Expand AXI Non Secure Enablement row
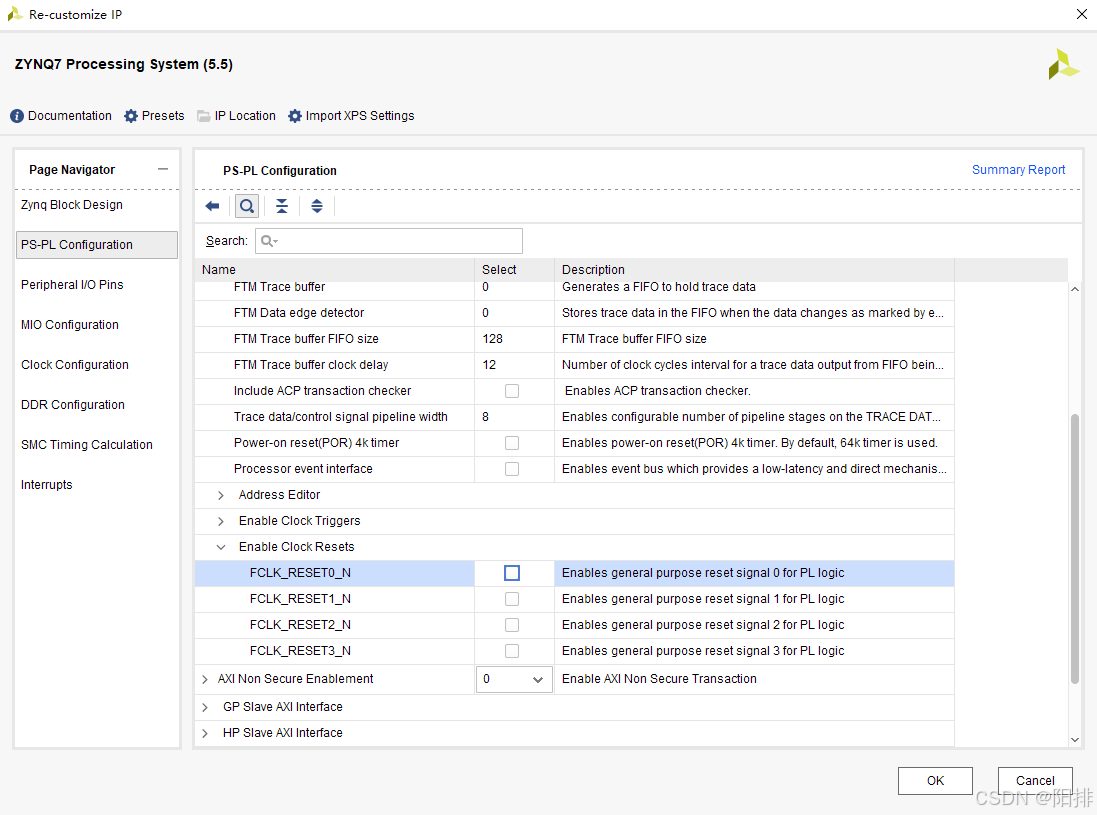 coord(205,679)
